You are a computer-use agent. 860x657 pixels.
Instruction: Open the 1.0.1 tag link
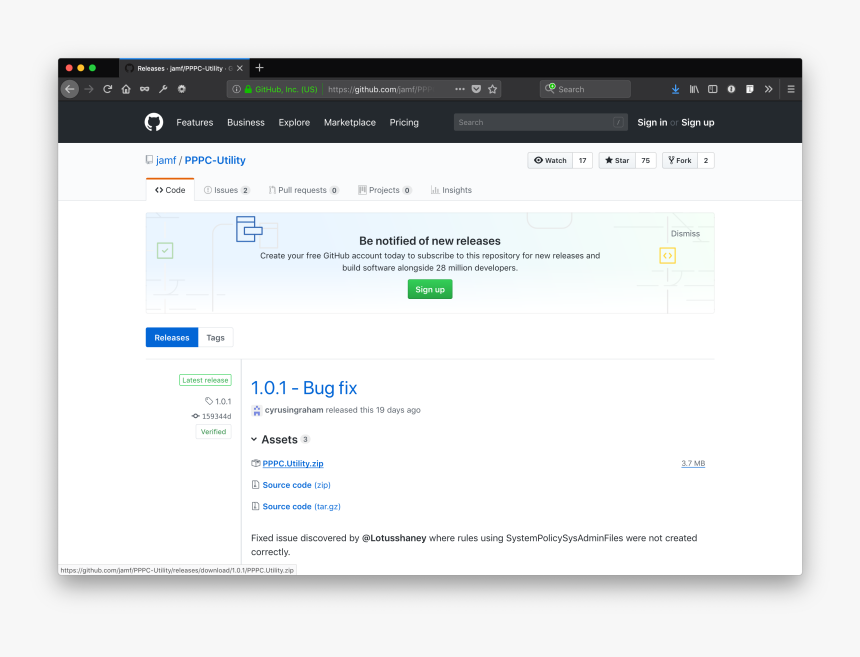[x=218, y=401]
